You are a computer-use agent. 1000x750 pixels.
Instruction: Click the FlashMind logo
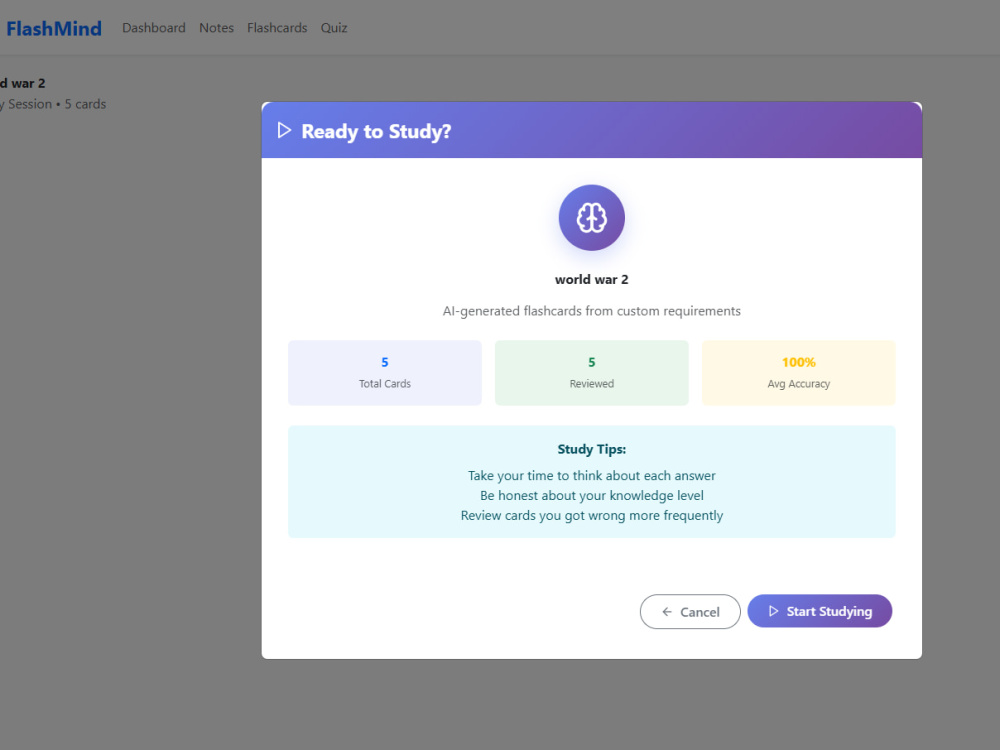click(54, 29)
